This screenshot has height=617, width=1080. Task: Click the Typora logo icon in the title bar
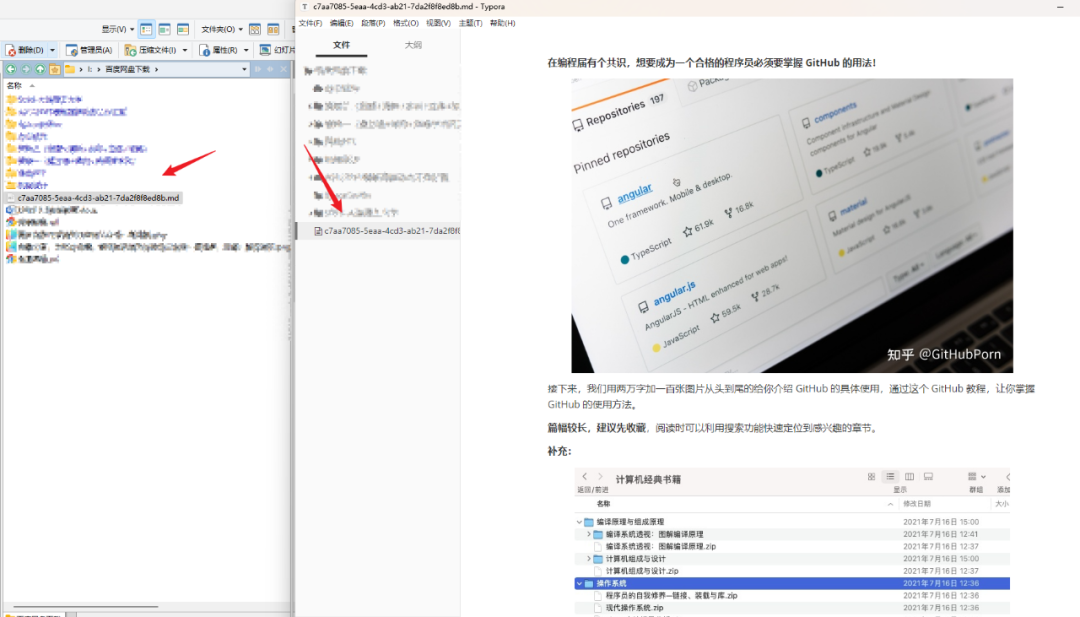(304, 7)
